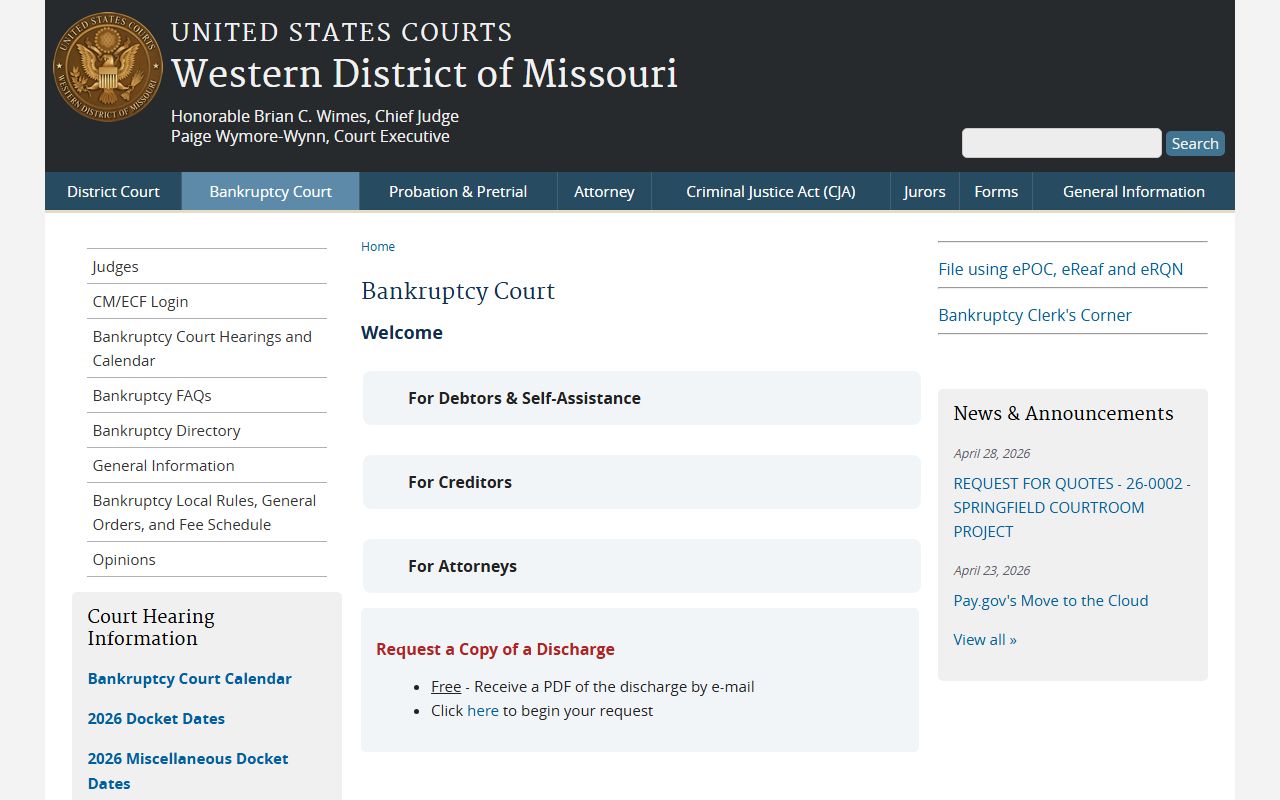1280x800 pixels.
Task: Click 'here' to begin discharge request
Action: (x=483, y=710)
